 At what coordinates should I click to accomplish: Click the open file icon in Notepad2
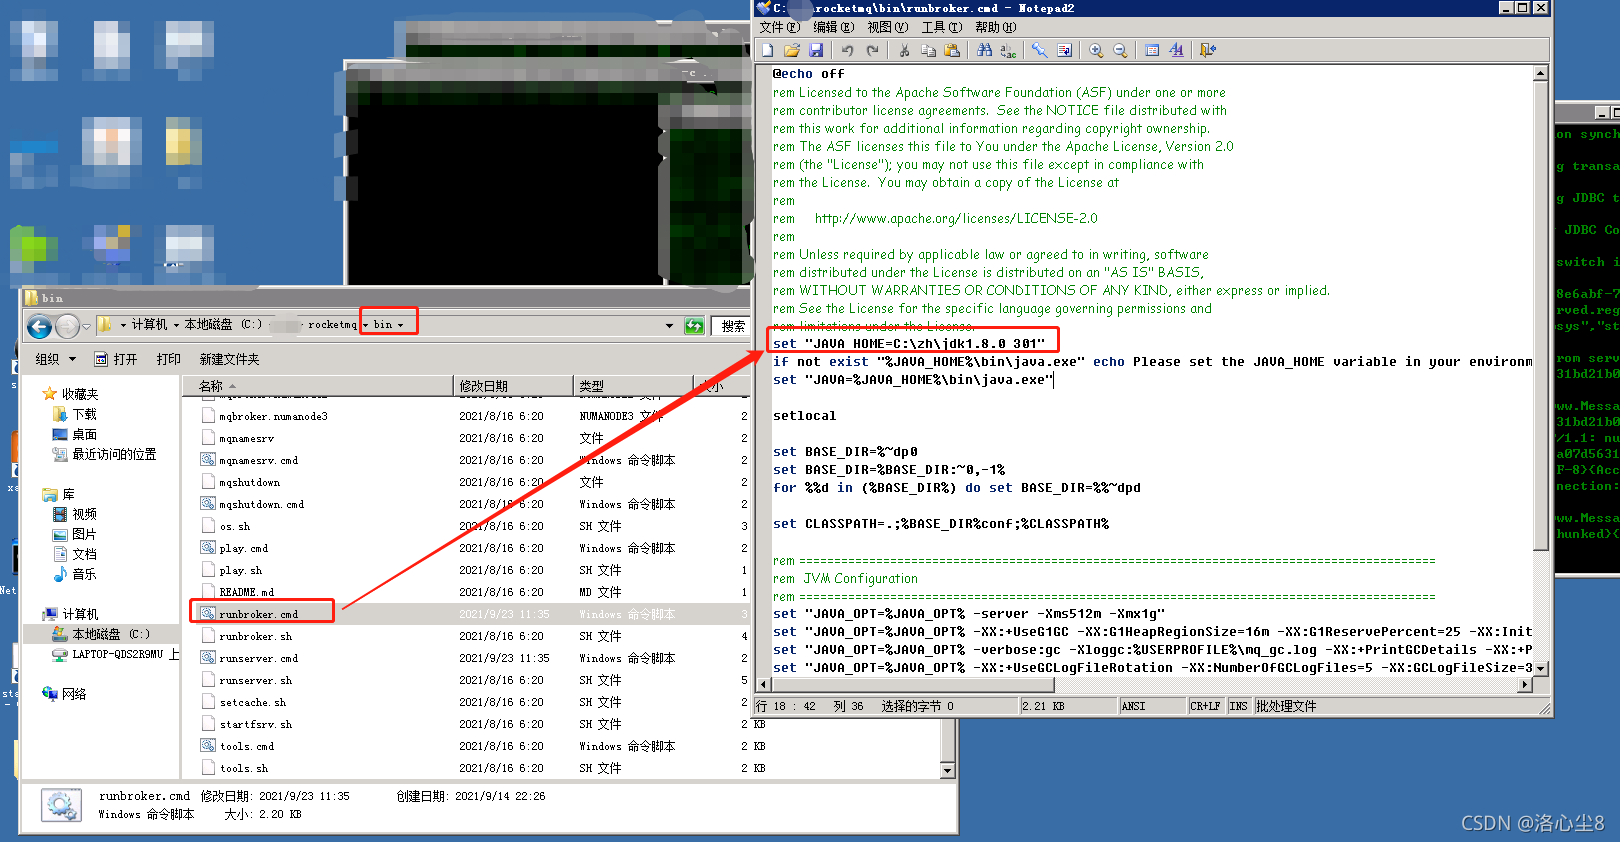(x=792, y=50)
